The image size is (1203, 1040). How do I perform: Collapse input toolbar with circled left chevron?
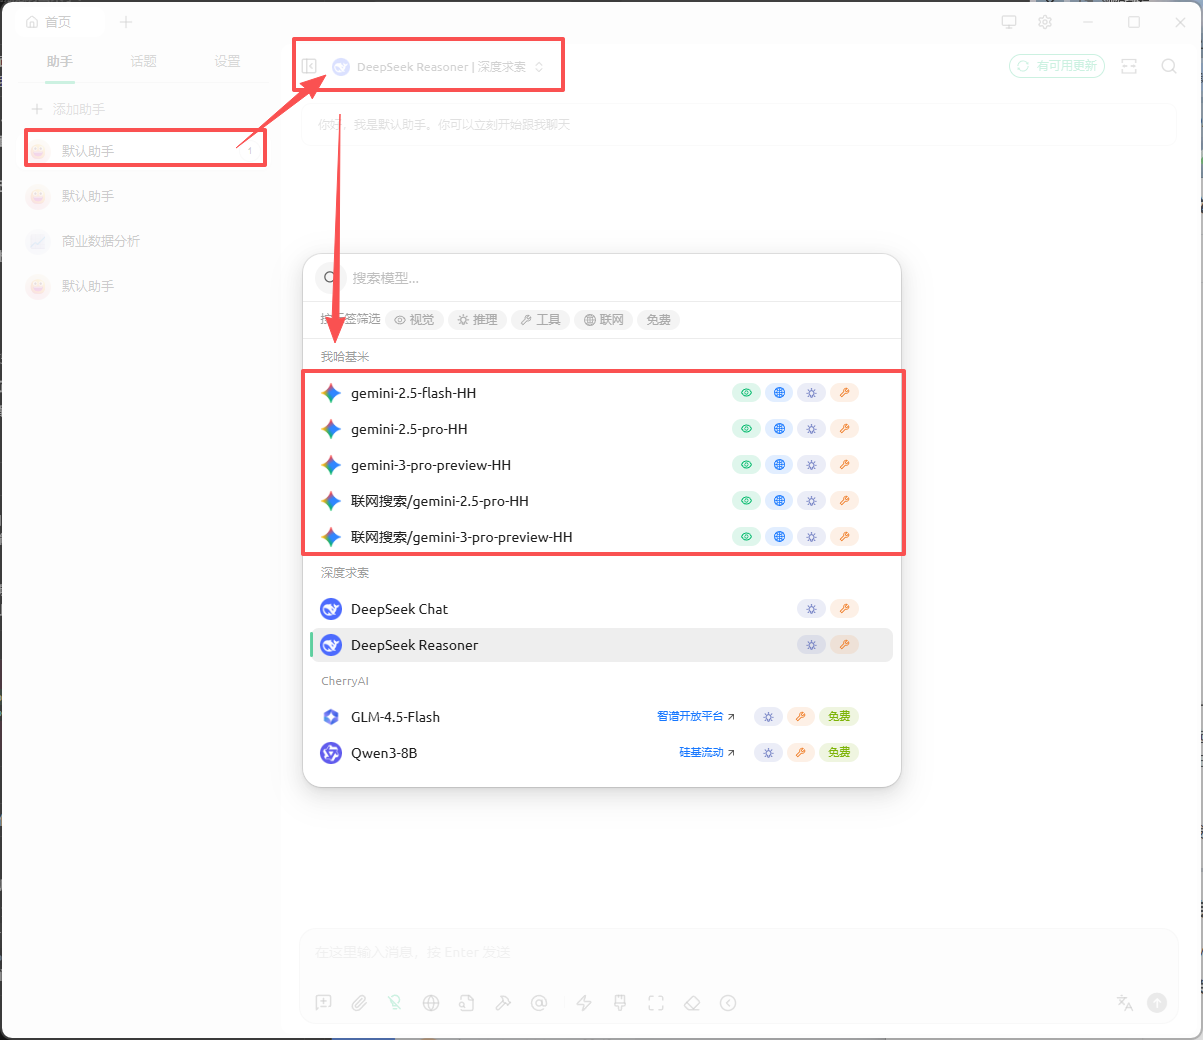(728, 1003)
